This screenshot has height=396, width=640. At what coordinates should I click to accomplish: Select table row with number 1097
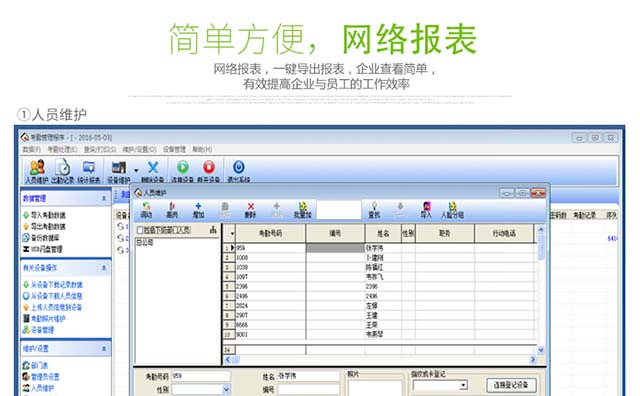pyautogui.click(x=380, y=277)
